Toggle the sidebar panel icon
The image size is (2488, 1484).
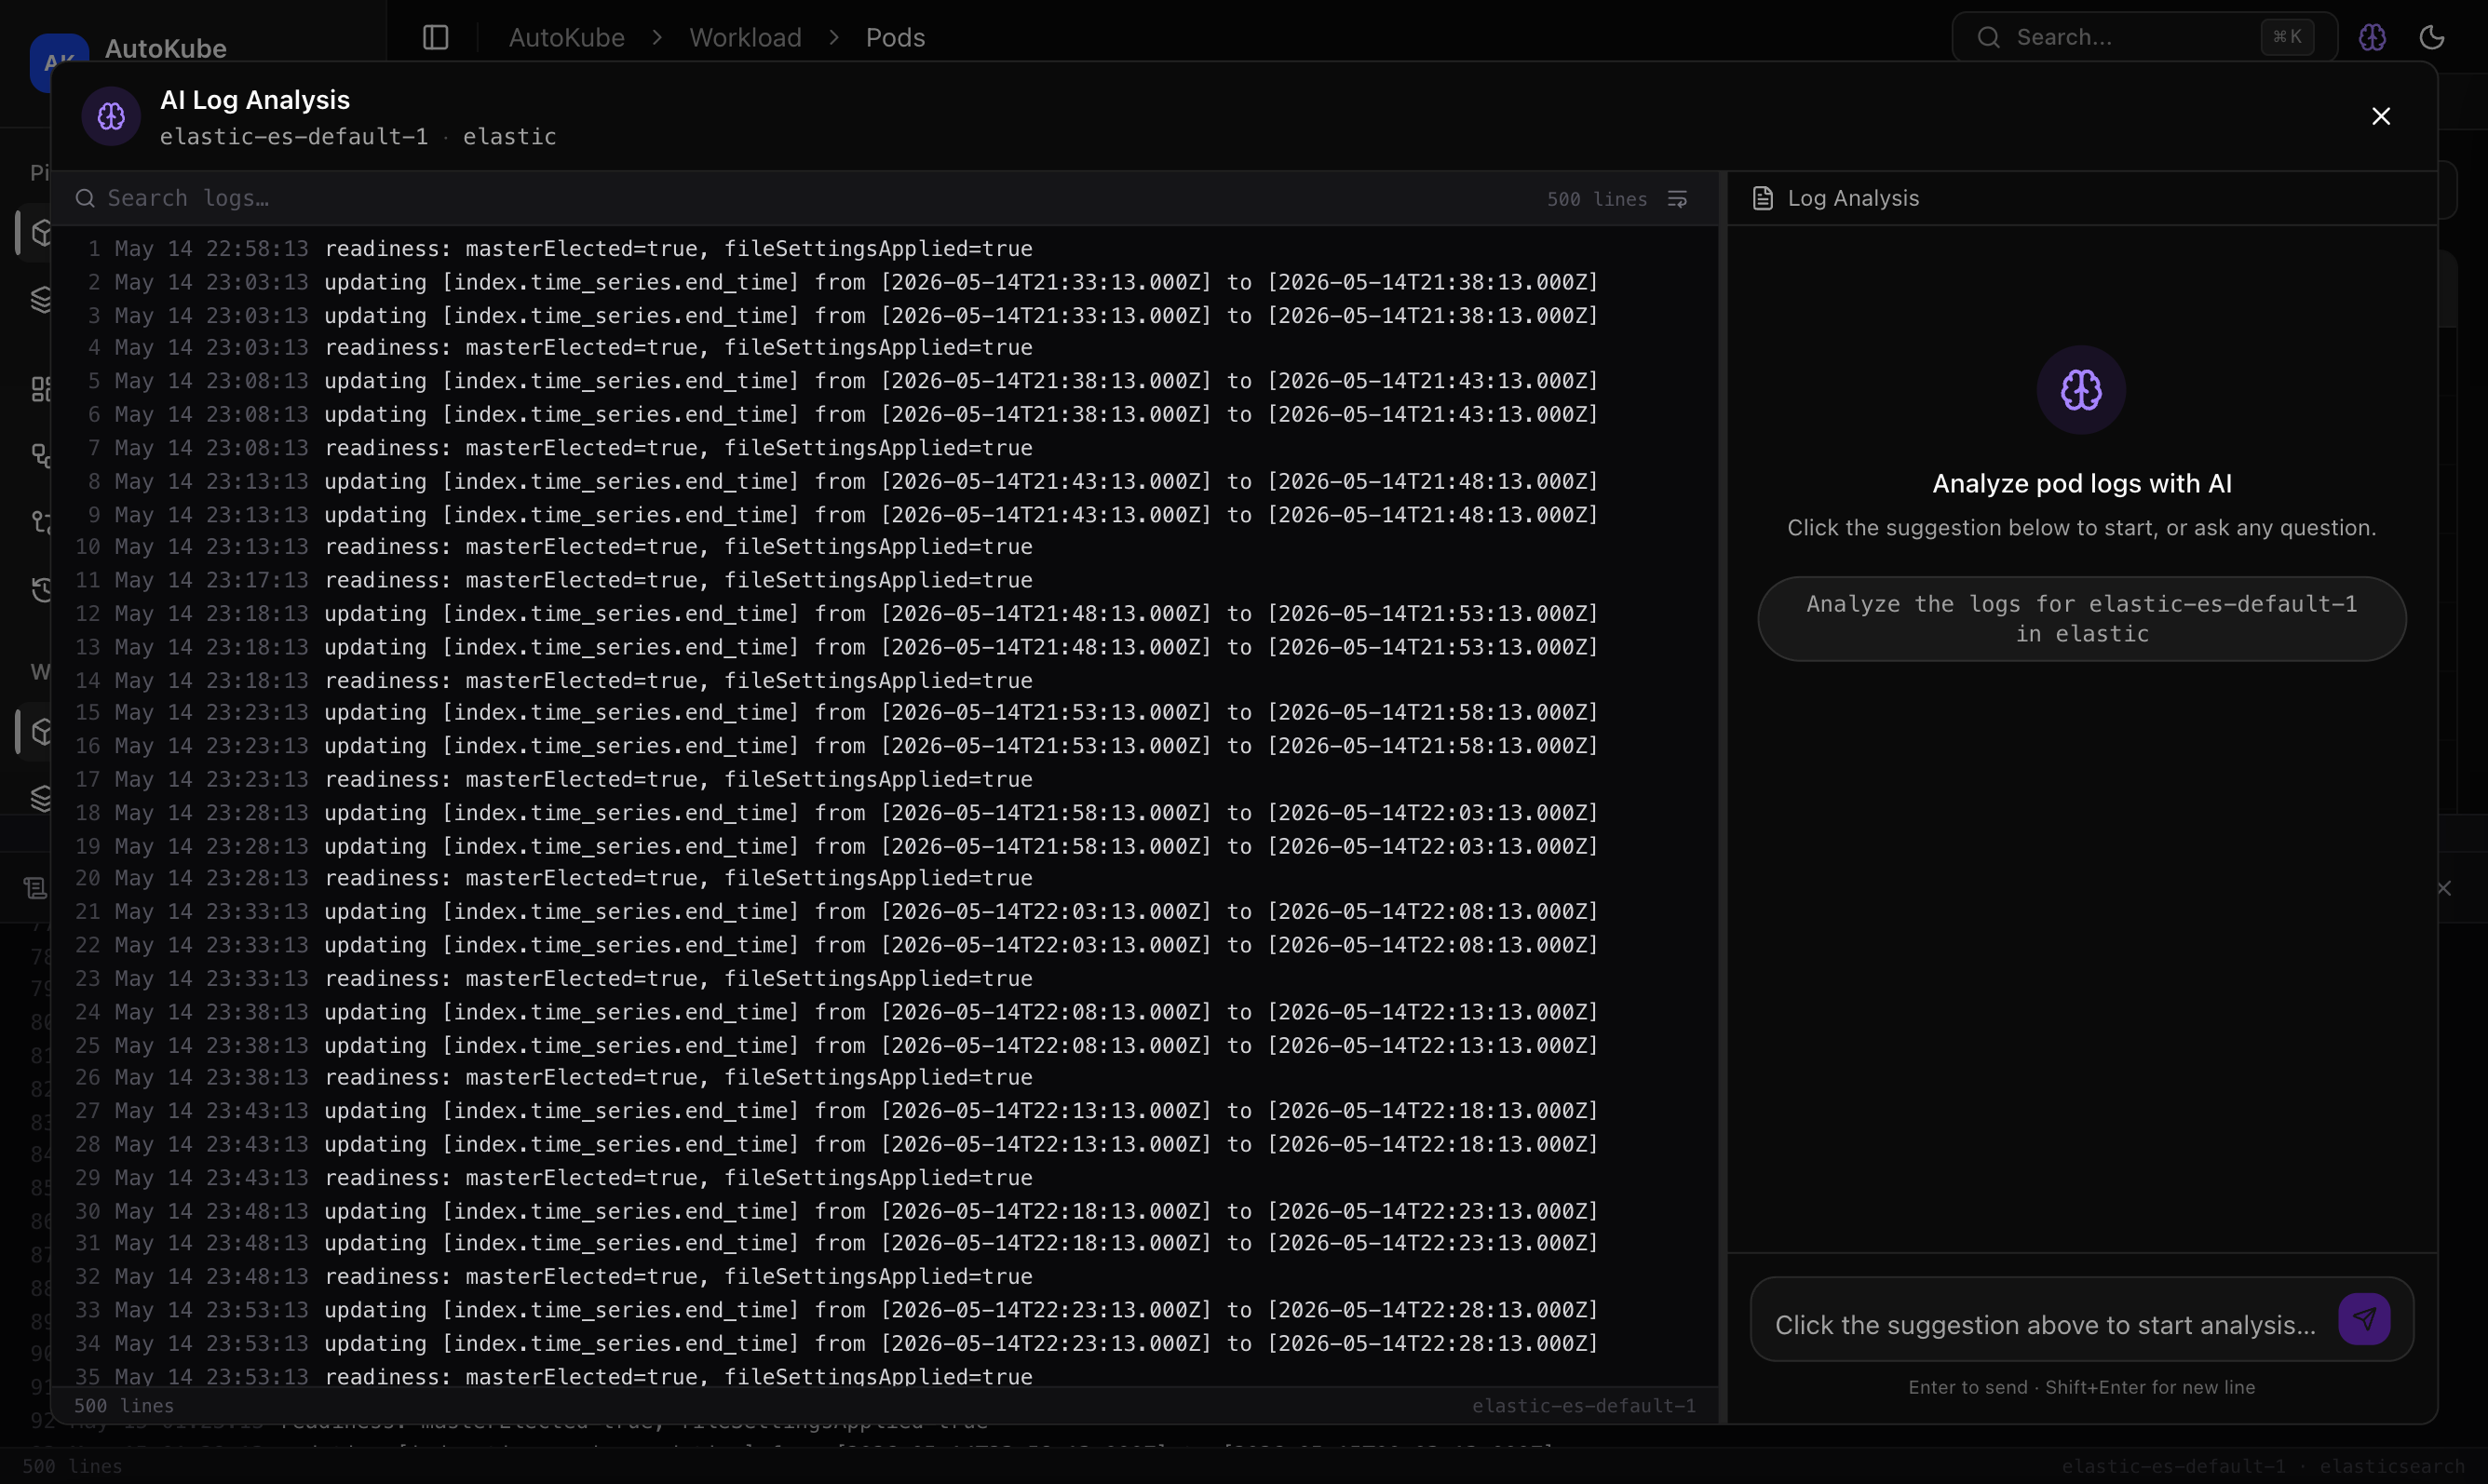tap(435, 38)
